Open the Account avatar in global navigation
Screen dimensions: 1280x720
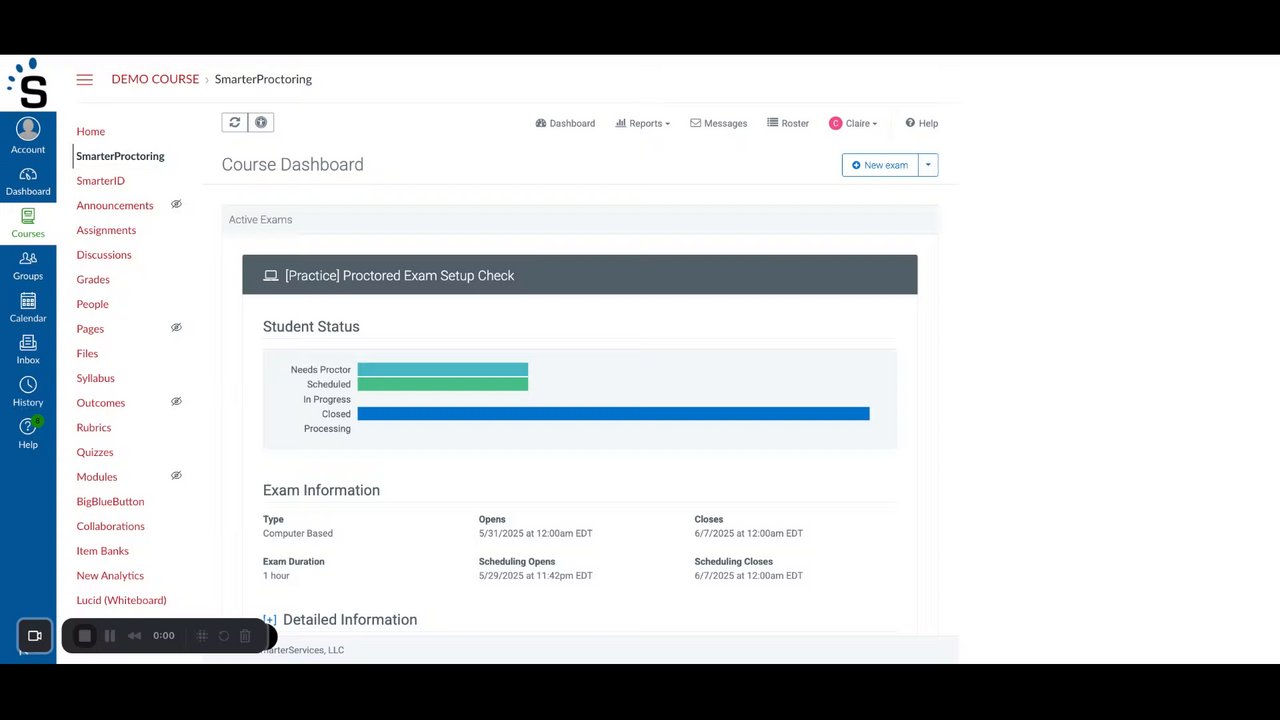point(28,136)
